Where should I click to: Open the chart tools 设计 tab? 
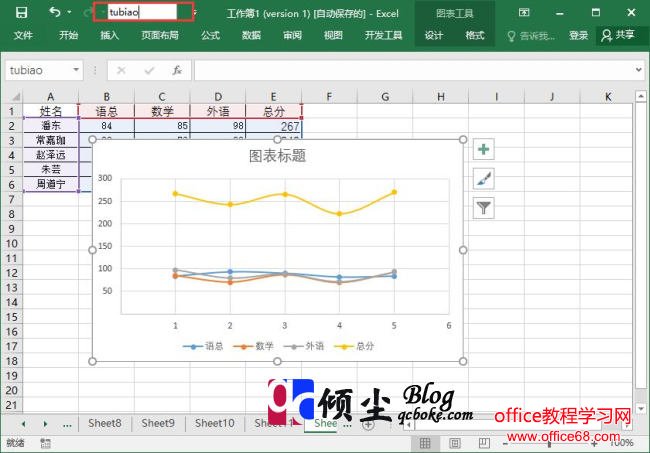[x=434, y=35]
